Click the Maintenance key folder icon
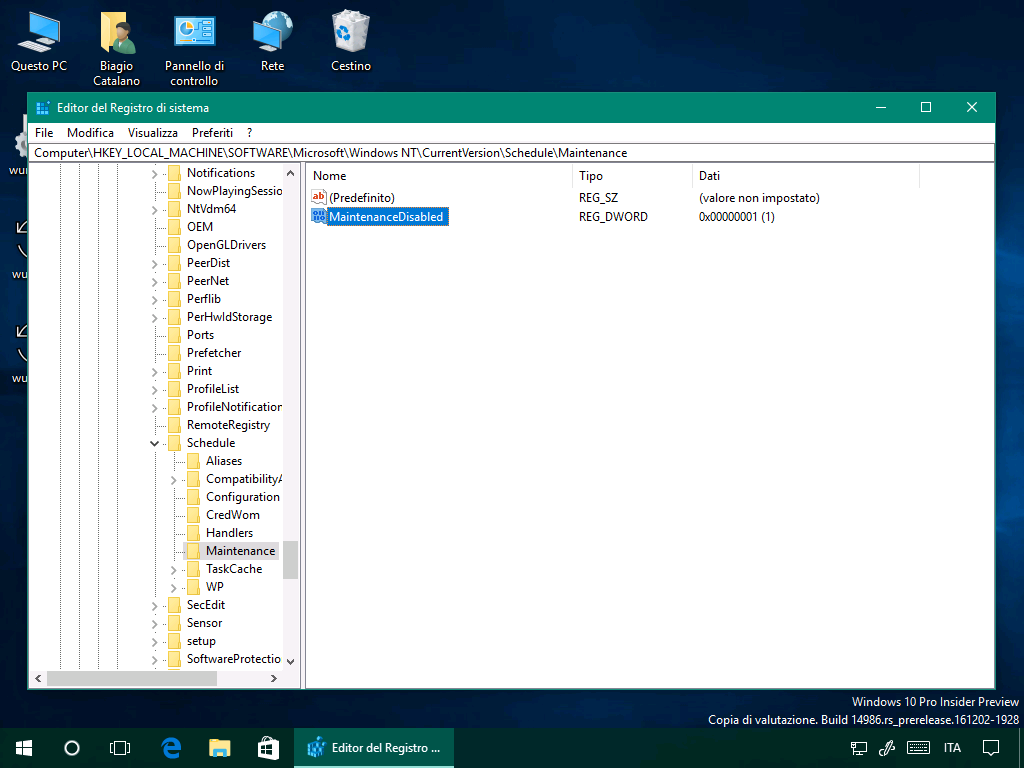 coord(193,551)
